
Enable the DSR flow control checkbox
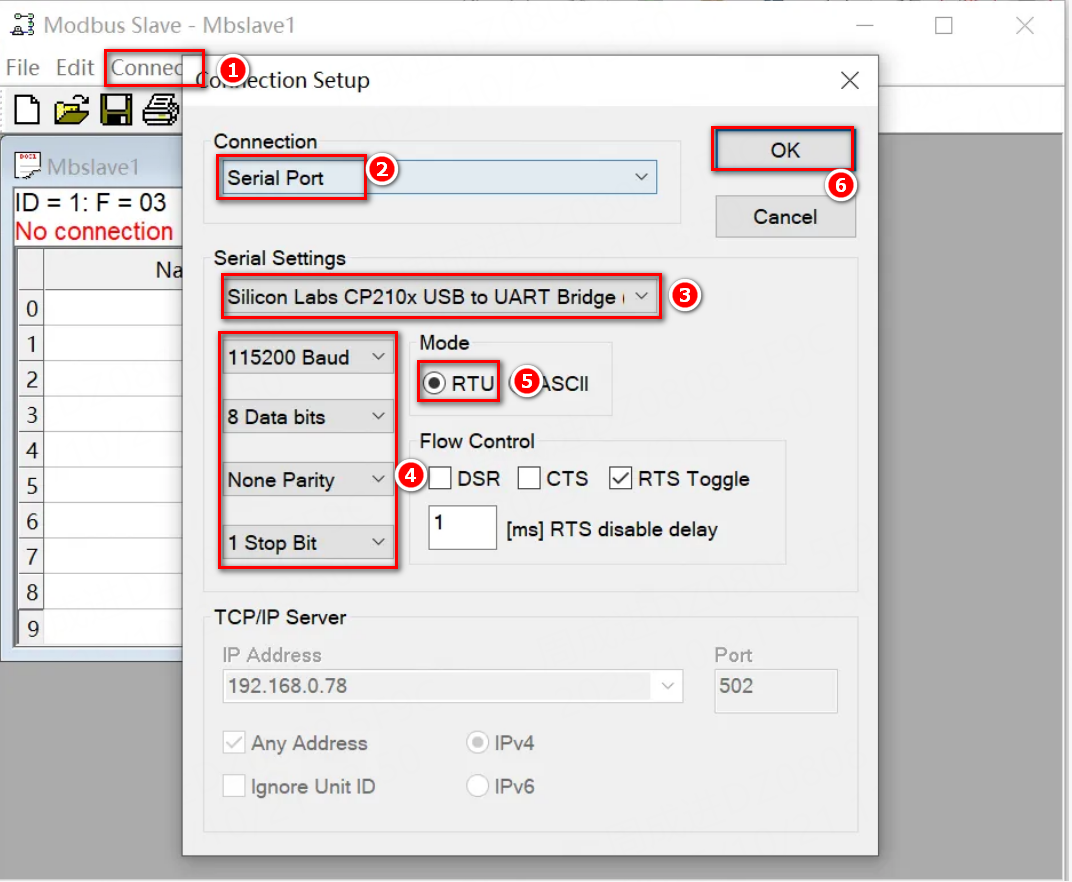[440, 479]
